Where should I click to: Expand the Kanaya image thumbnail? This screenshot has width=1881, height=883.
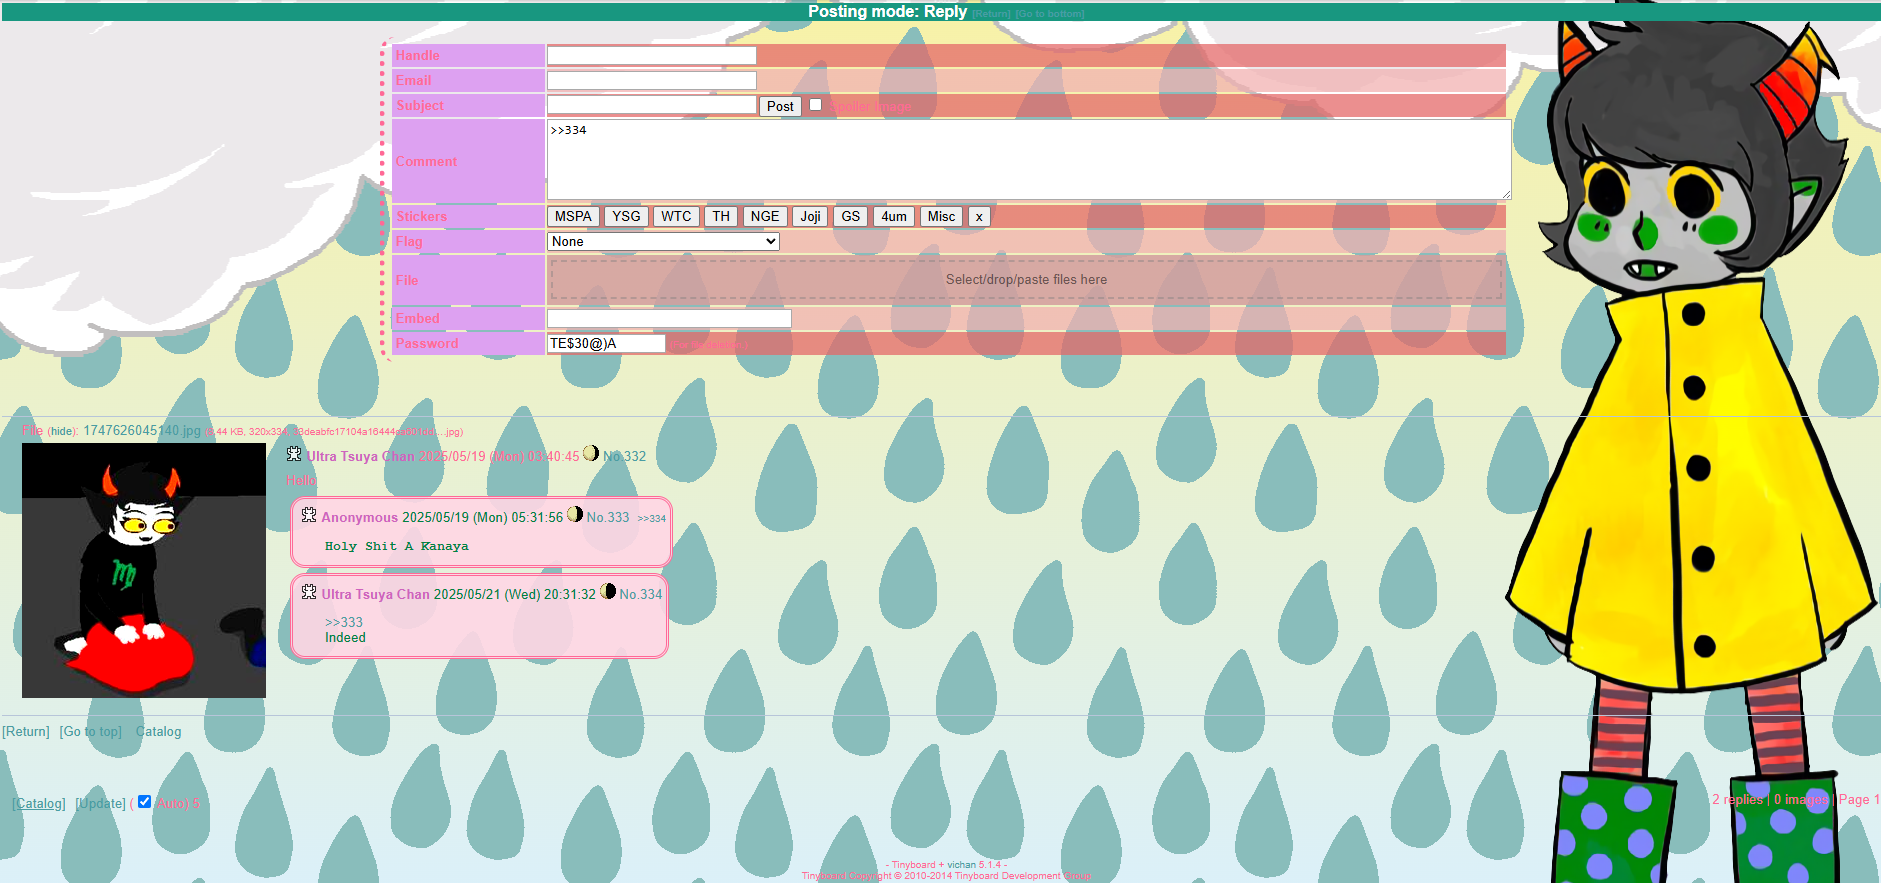pyautogui.click(x=144, y=570)
